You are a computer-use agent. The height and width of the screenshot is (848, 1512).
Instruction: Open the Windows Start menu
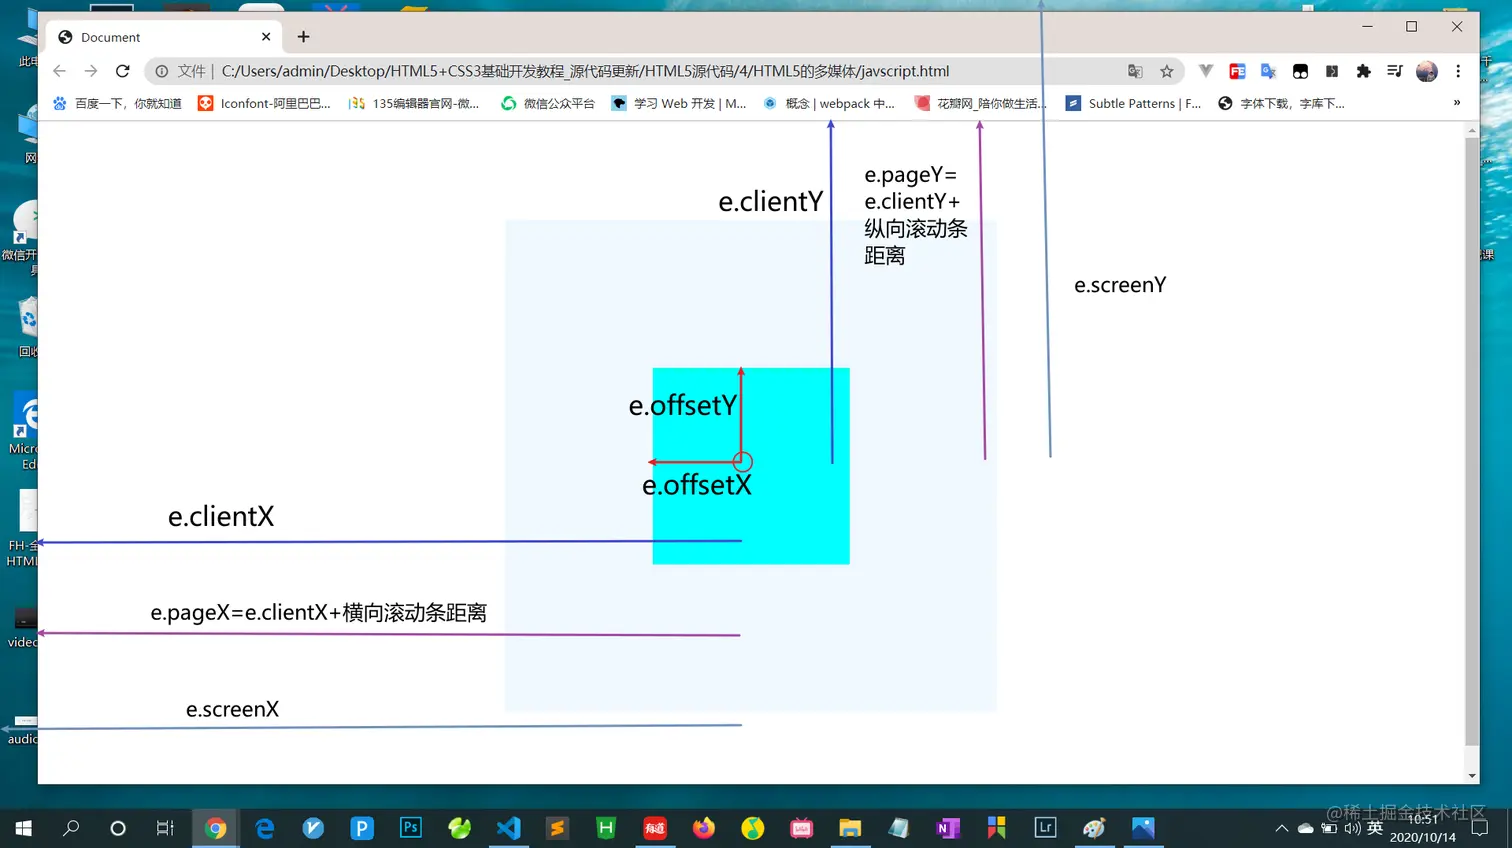[x=23, y=828]
